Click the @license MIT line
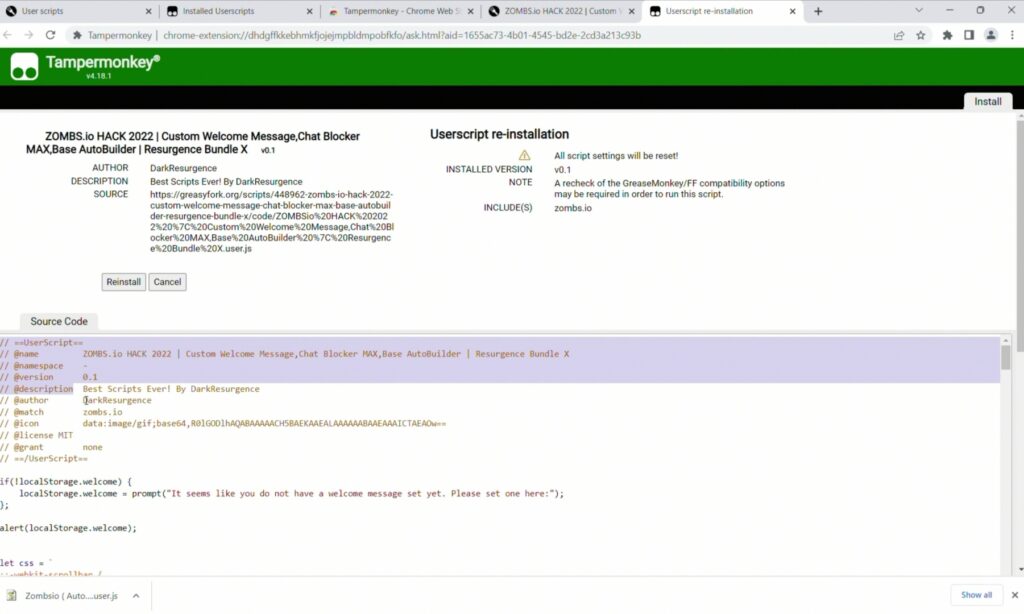This screenshot has width=1024, height=614. click(37, 435)
